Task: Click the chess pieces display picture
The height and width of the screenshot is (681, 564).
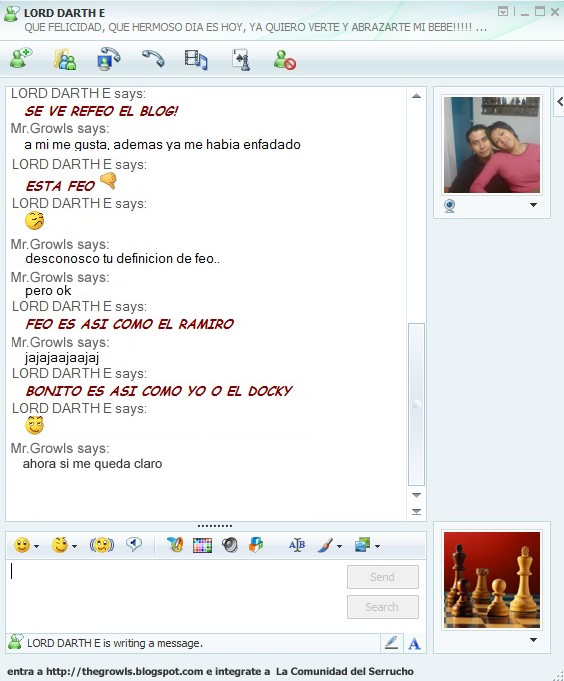Action: pyautogui.click(x=492, y=580)
